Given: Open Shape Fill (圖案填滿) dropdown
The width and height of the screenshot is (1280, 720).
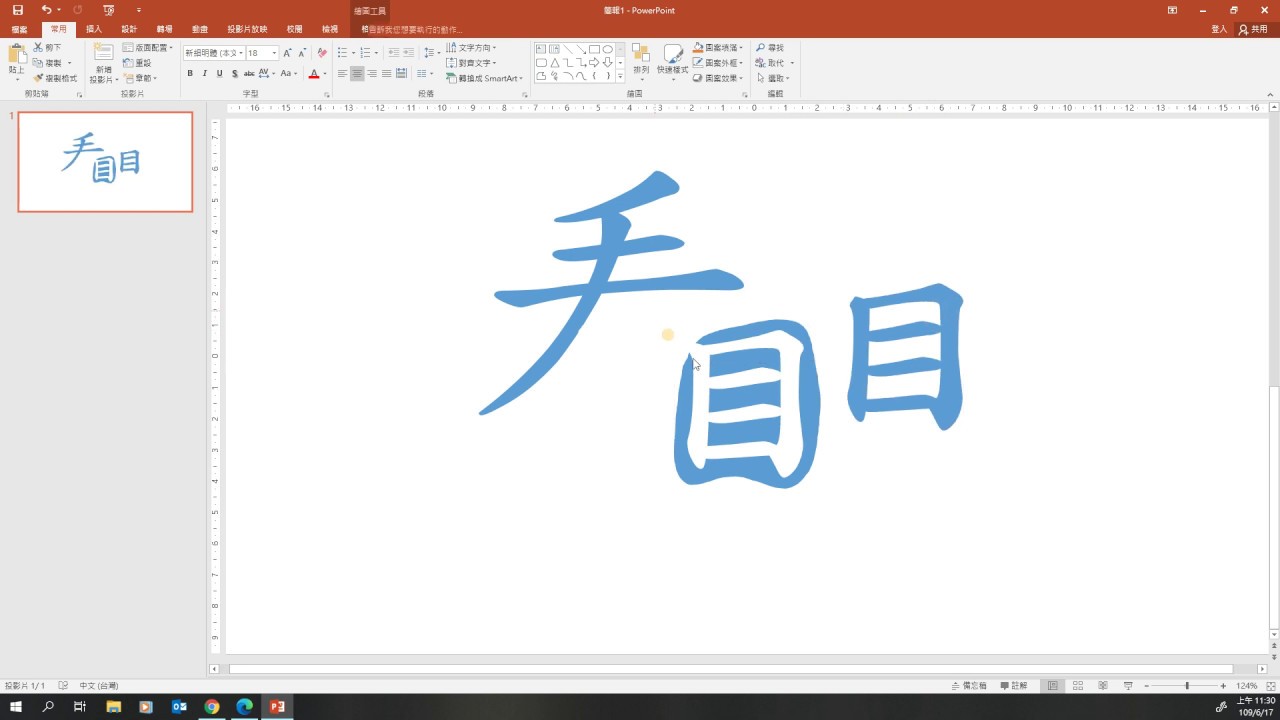Looking at the screenshot, I should tap(718, 47).
